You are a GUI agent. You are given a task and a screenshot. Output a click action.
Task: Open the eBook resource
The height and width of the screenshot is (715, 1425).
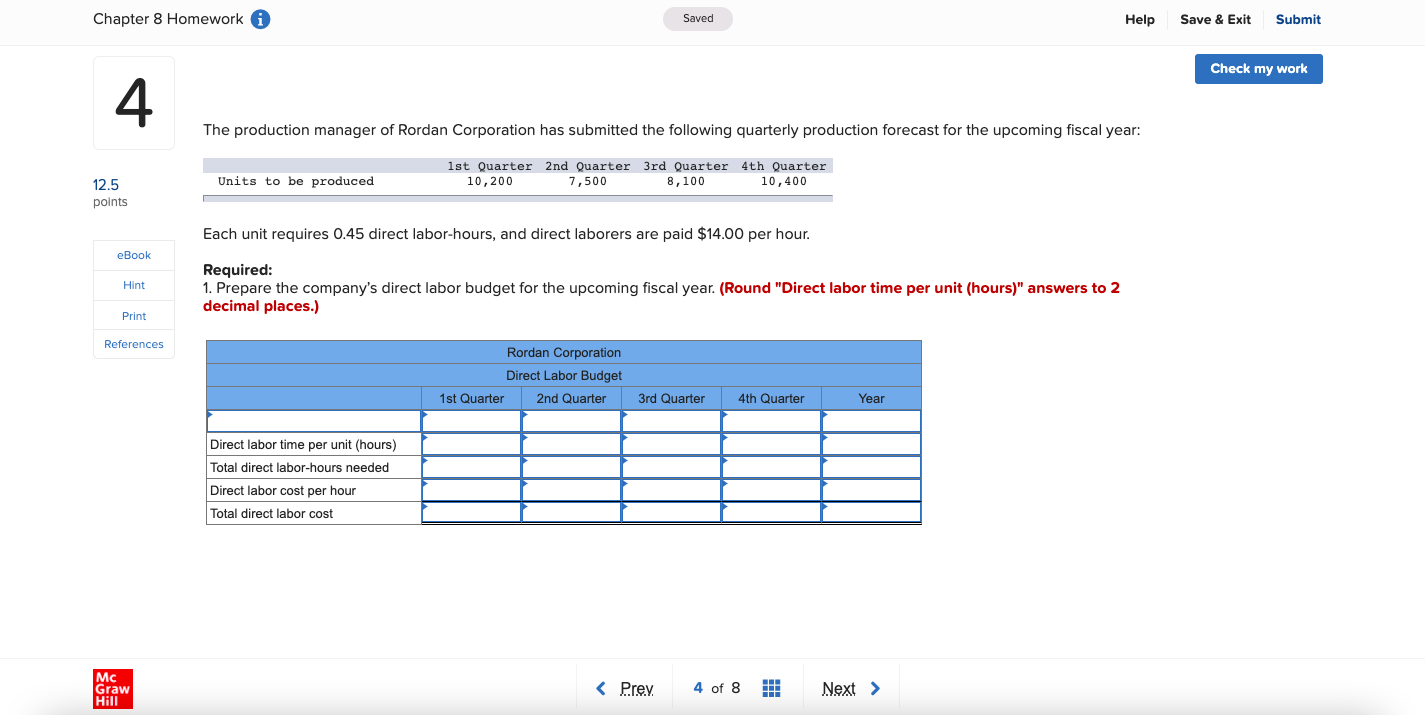point(133,255)
